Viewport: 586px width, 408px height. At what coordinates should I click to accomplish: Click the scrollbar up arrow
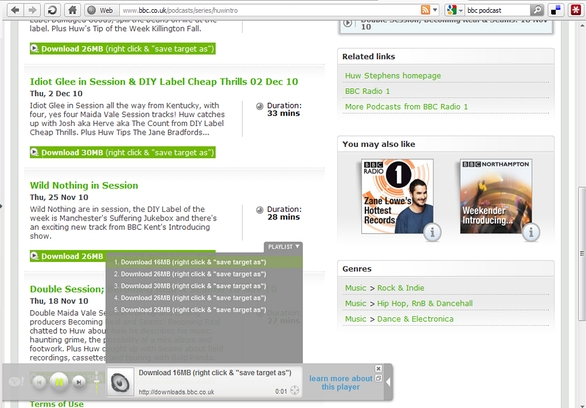(x=582, y=26)
